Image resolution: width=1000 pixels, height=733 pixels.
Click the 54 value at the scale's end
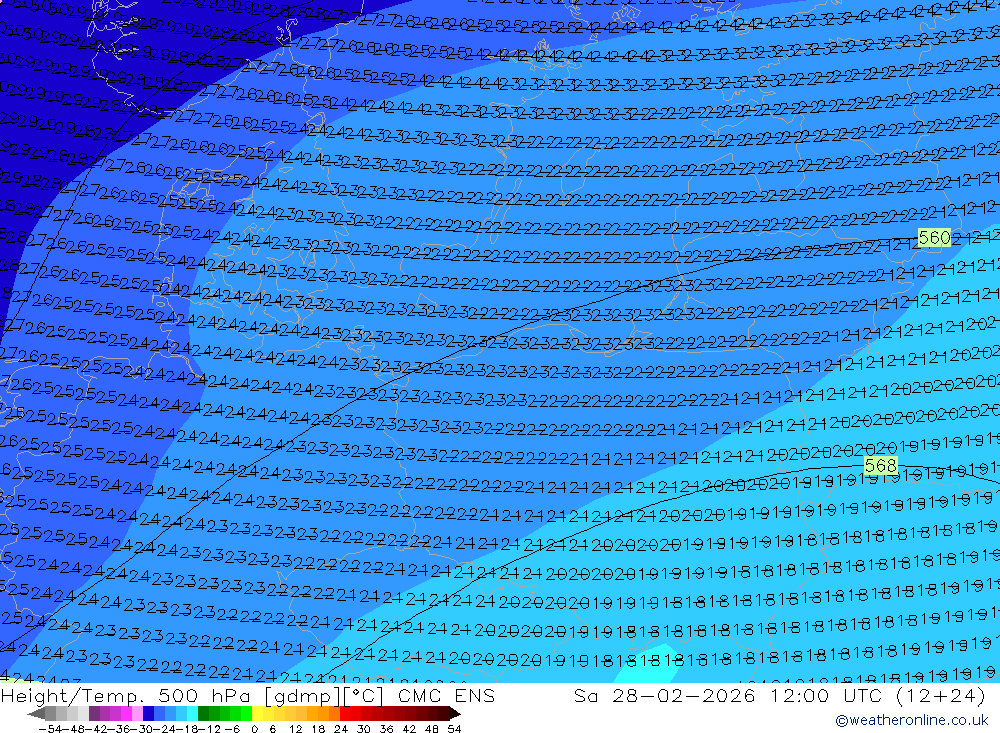(454, 729)
